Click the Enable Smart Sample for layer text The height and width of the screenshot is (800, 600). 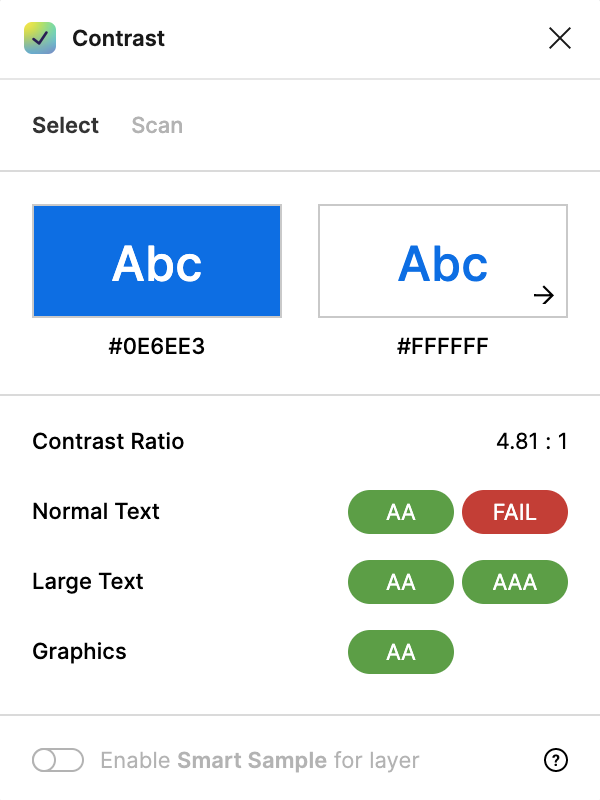click(260, 761)
